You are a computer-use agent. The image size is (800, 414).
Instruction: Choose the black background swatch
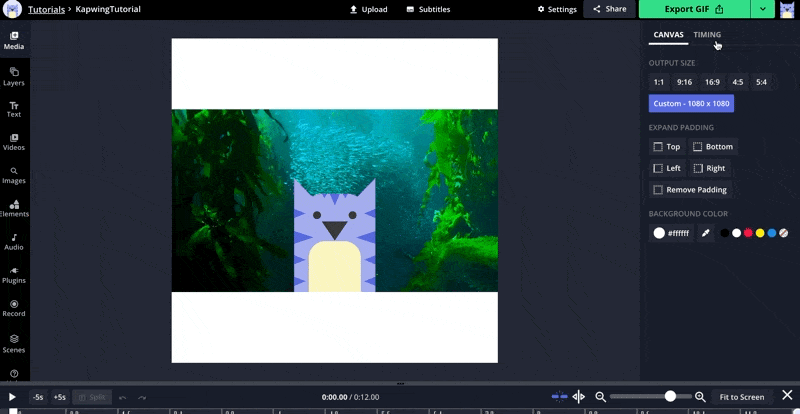(724, 233)
